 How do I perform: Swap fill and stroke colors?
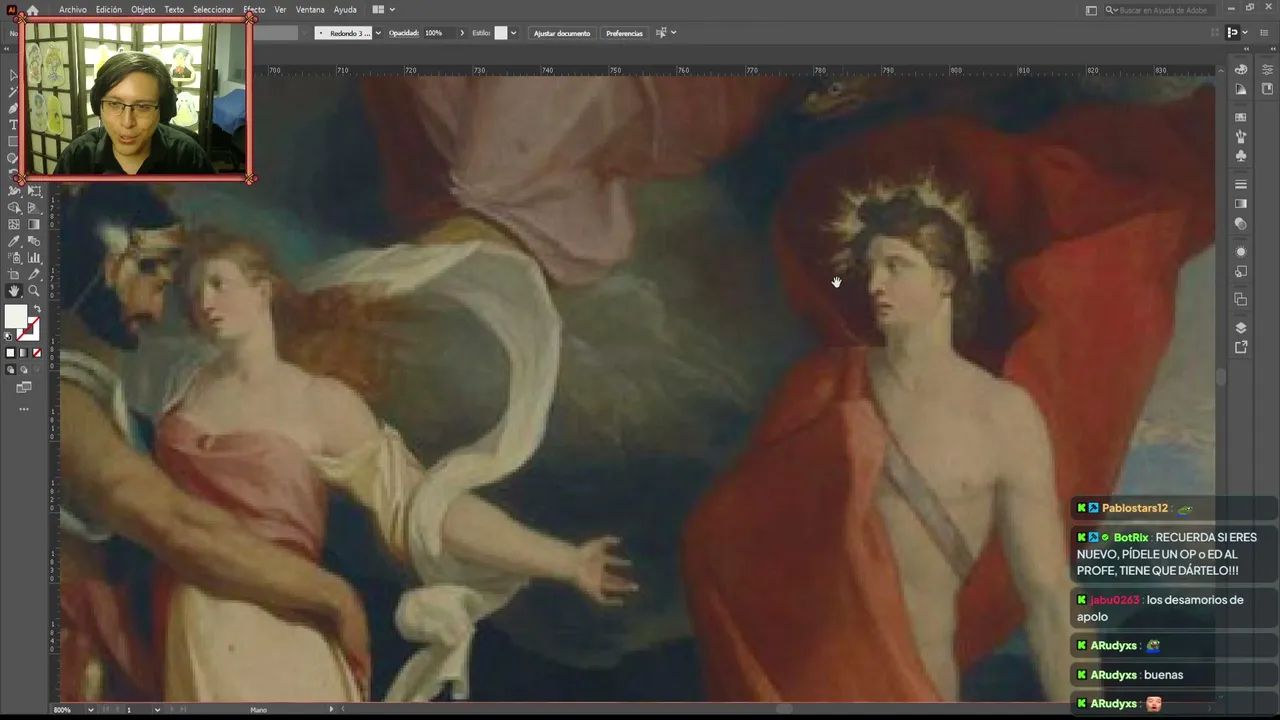click(x=37, y=309)
